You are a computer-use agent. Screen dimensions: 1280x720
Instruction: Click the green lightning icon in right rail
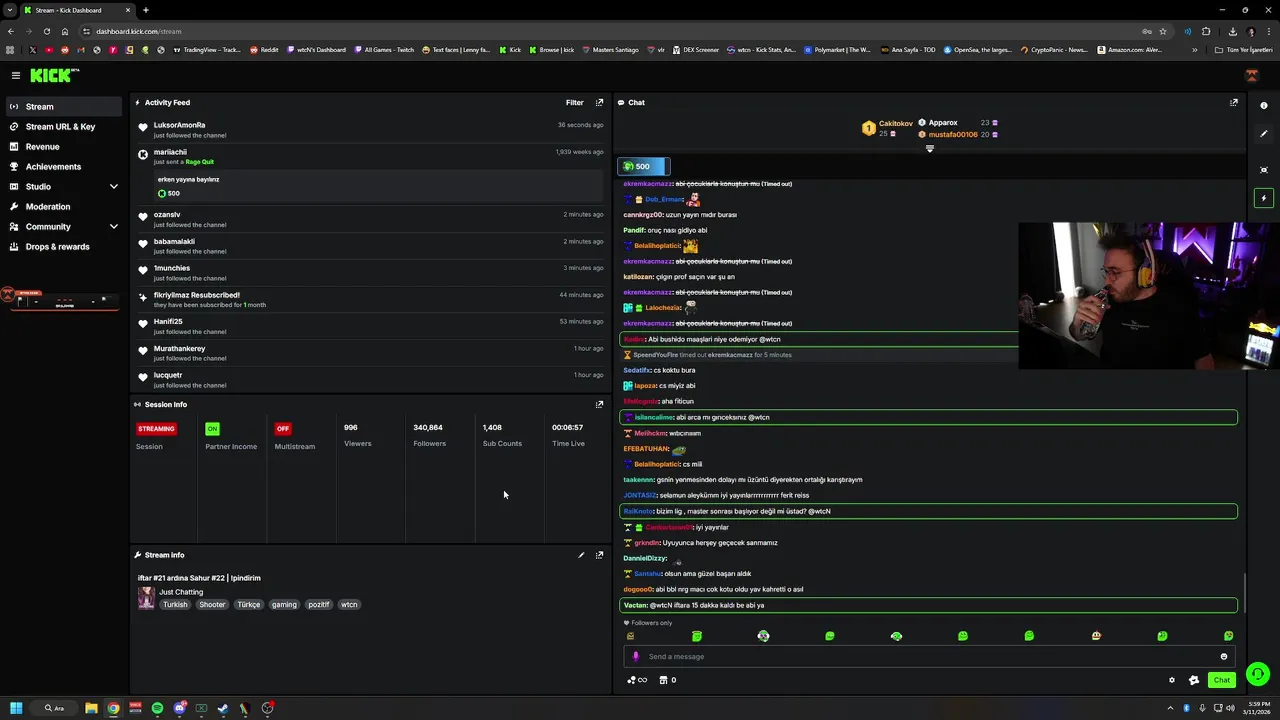tap(1264, 198)
